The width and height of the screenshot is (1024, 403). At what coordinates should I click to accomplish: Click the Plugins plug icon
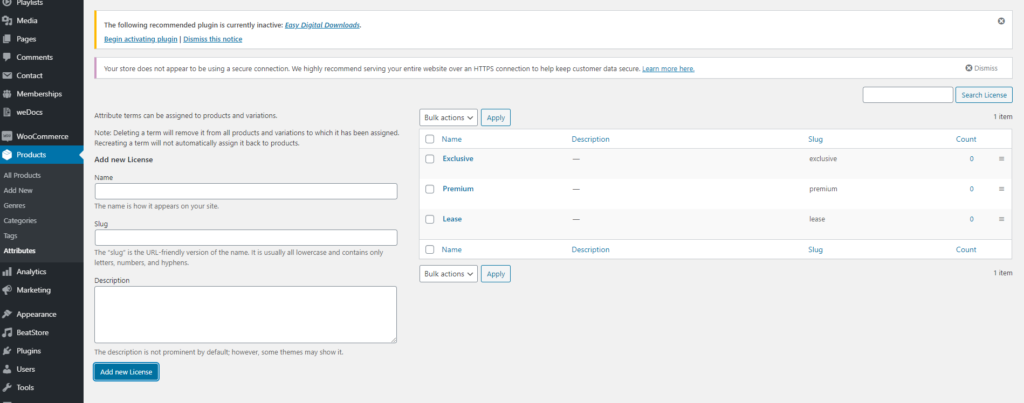tap(7, 351)
